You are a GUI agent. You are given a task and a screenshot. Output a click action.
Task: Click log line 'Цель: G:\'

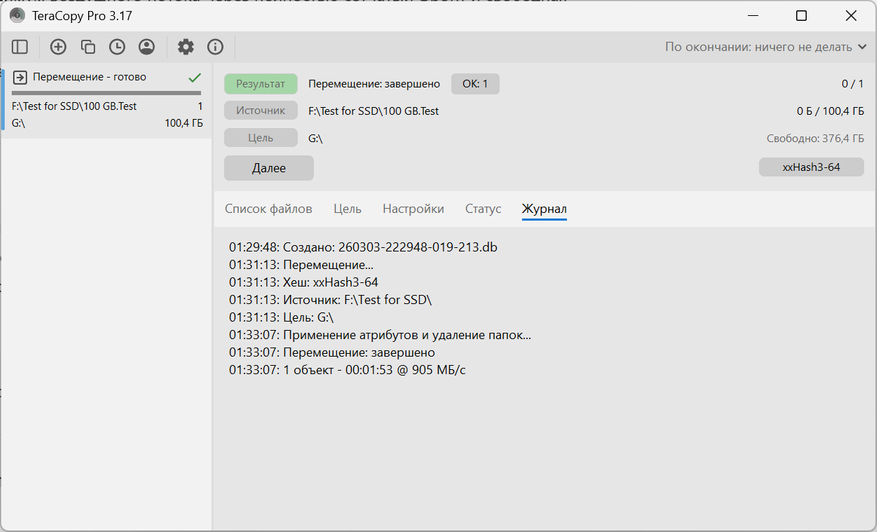(x=281, y=318)
